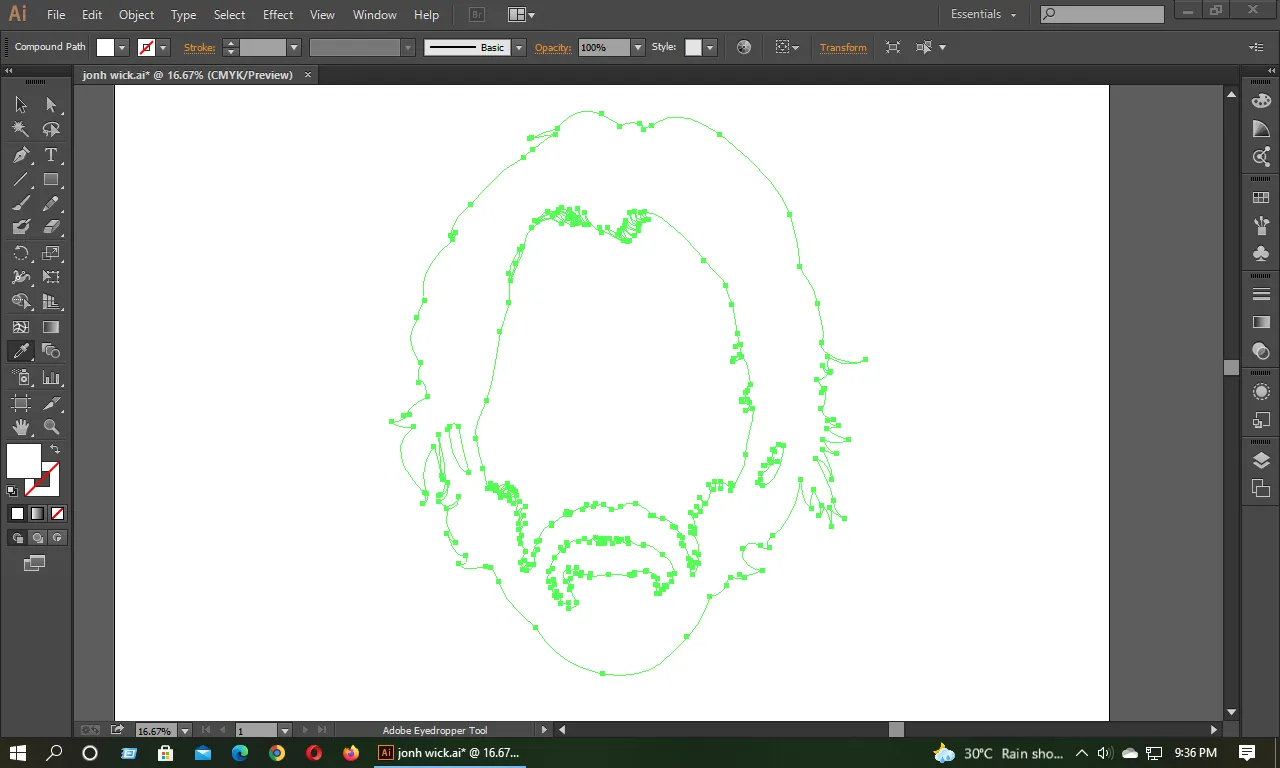Image resolution: width=1280 pixels, height=768 pixels.
Task: Select the Perspective Grid tool
Action: (51, 301)
